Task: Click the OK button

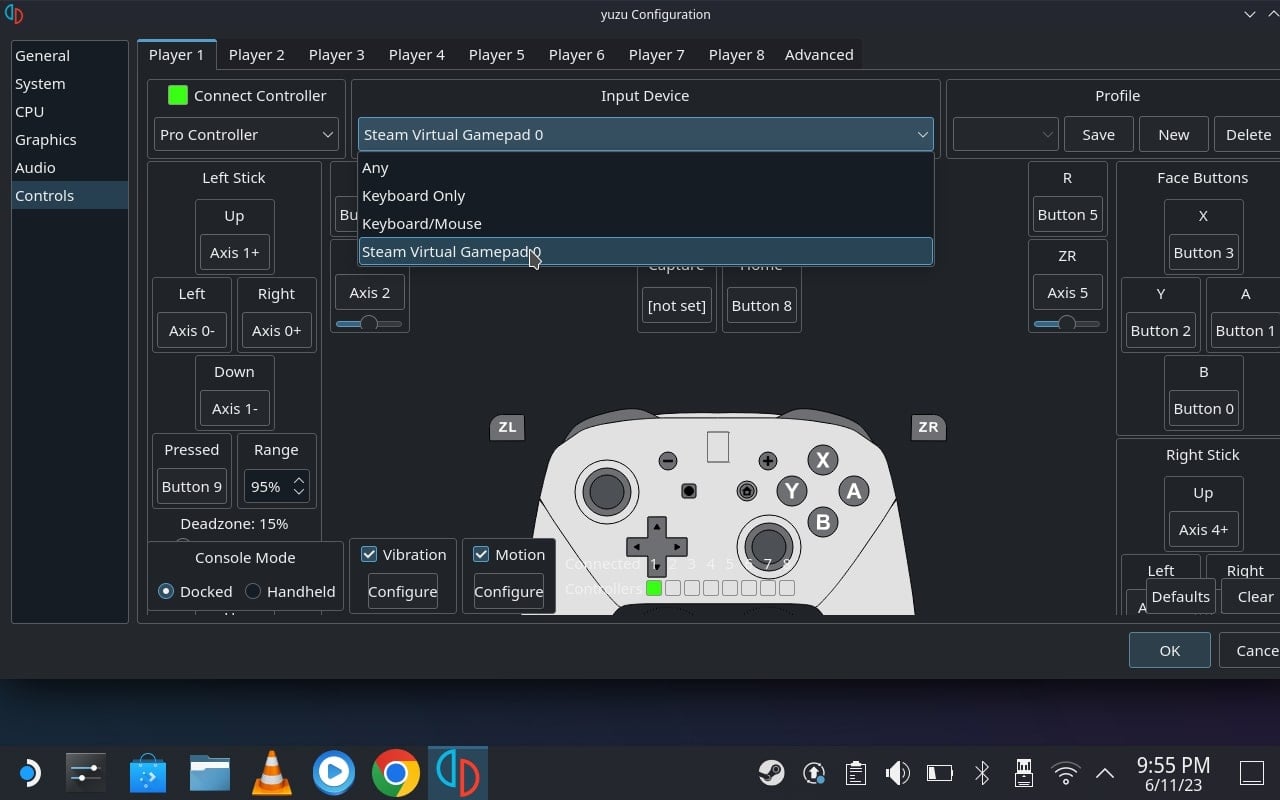Action: (1170, 650)
